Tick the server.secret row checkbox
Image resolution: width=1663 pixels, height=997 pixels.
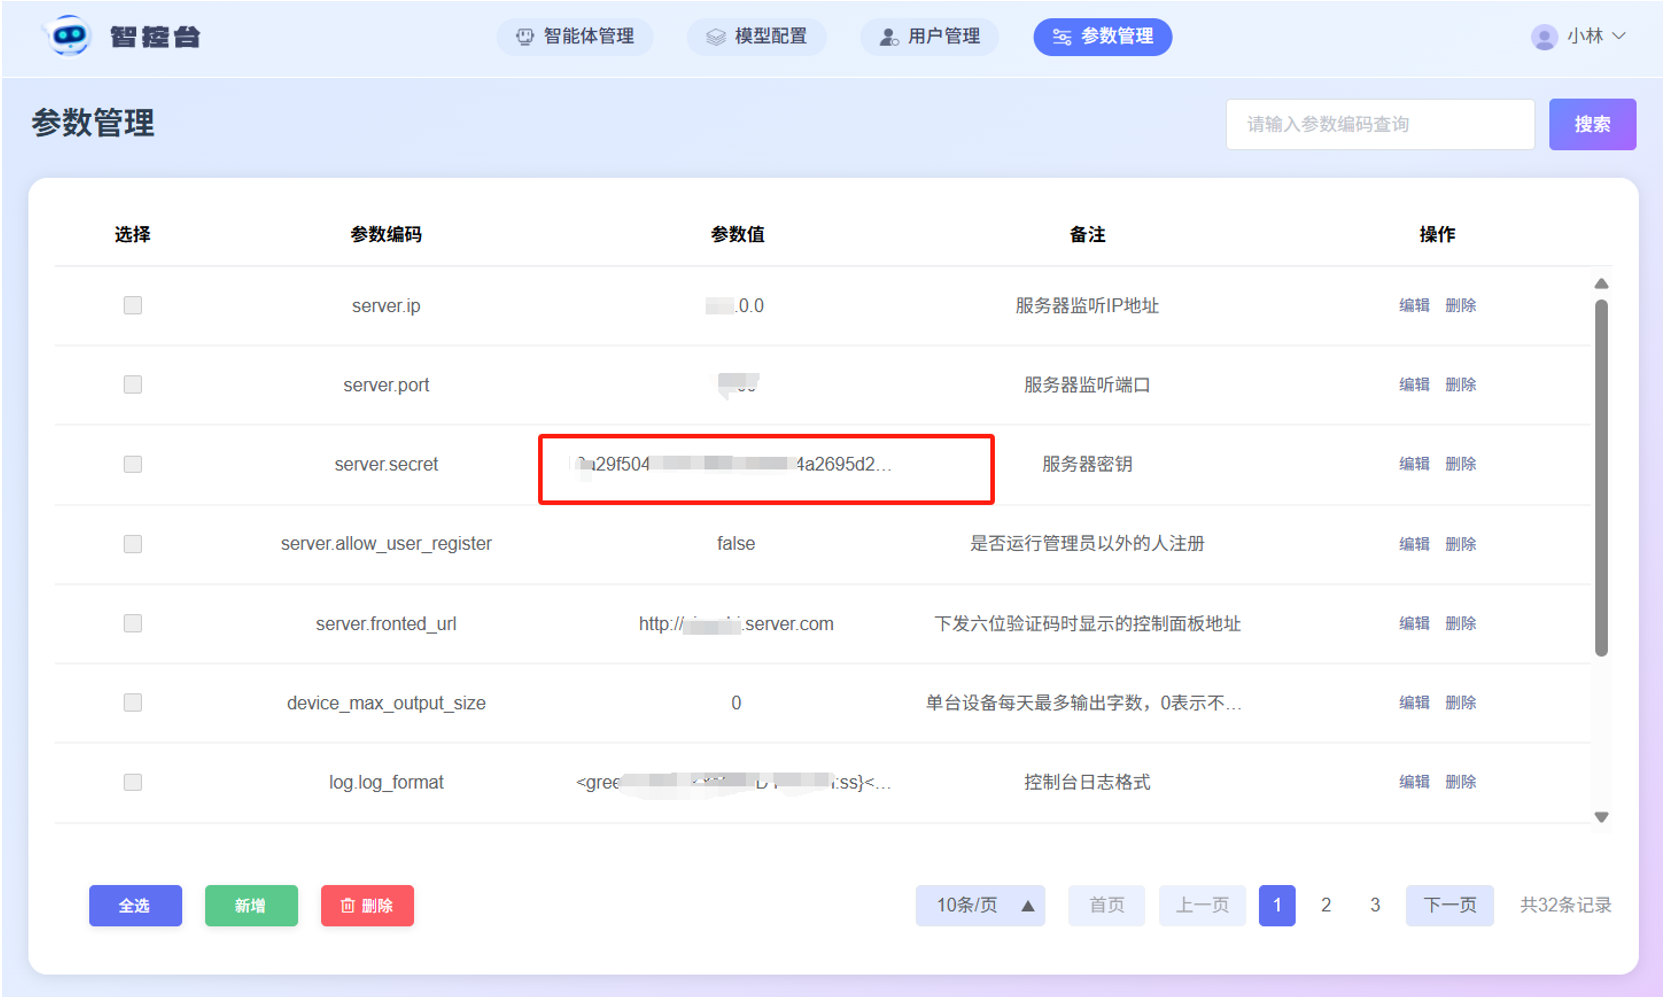133,464
